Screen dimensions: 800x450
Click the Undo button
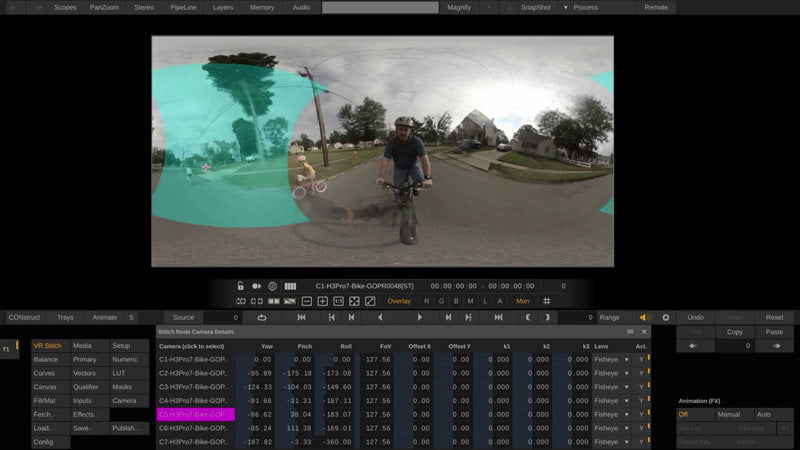(x=695, y=317)
